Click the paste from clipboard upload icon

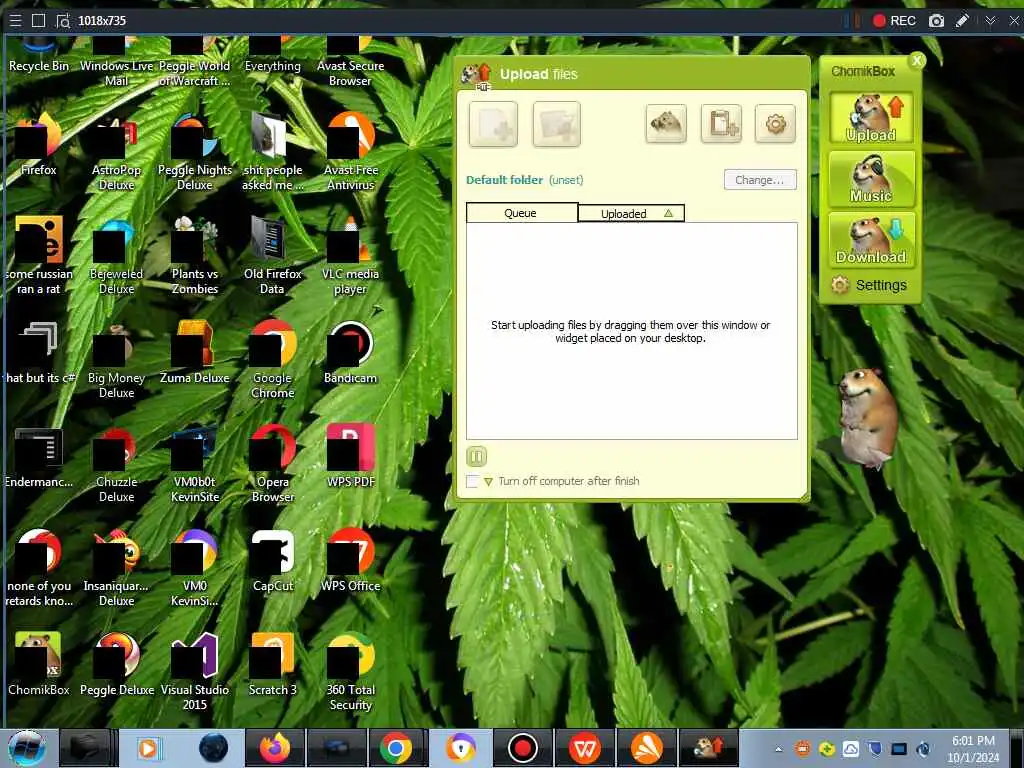[722, 123]
